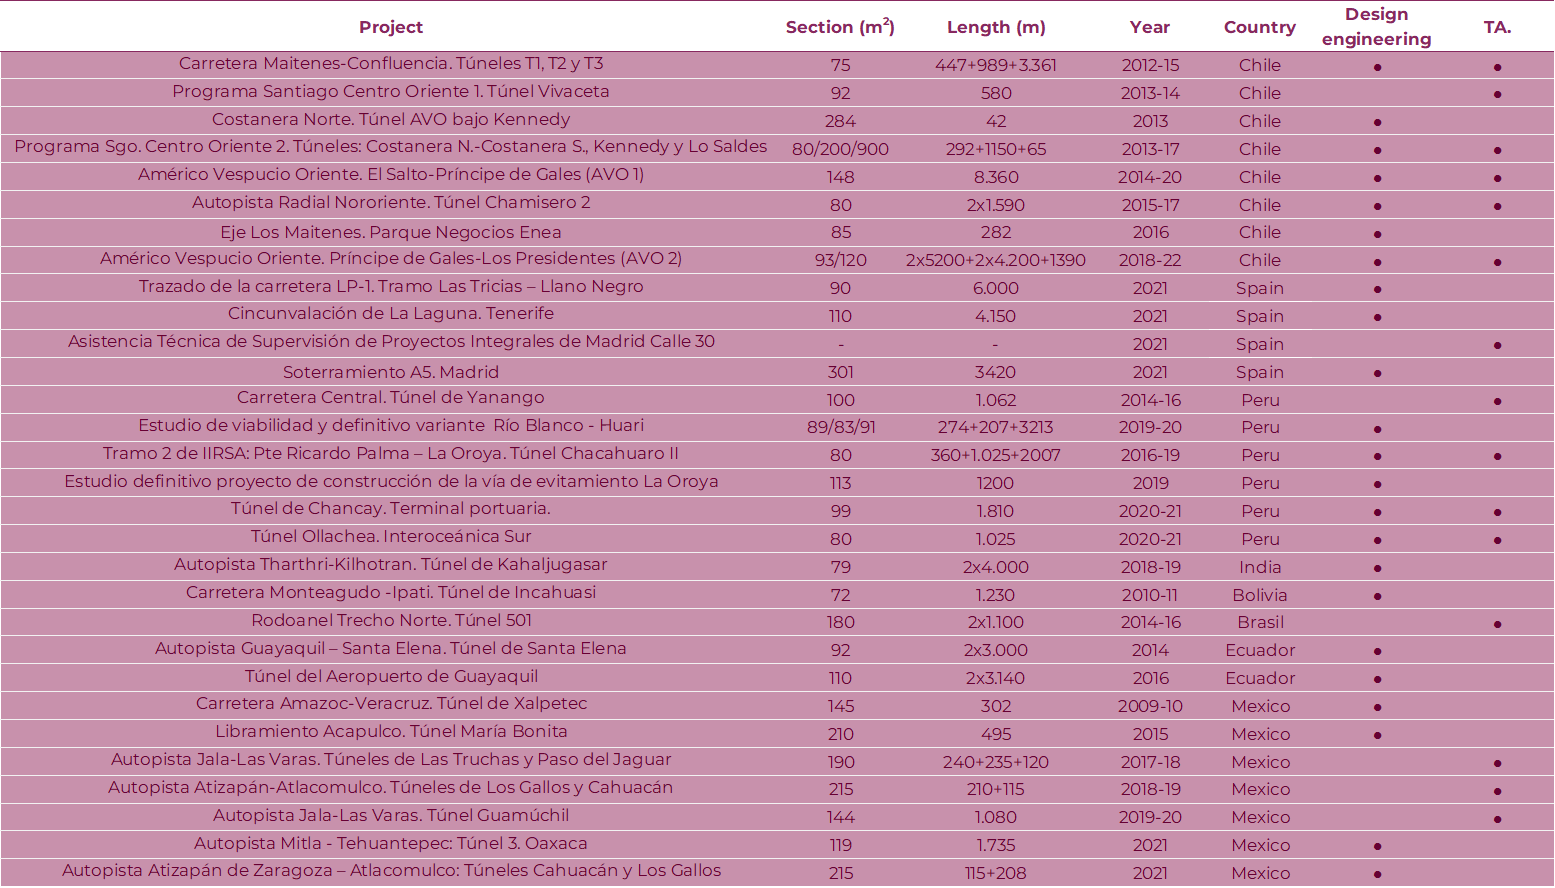Select the Design engineering column header

(1376, 27)
